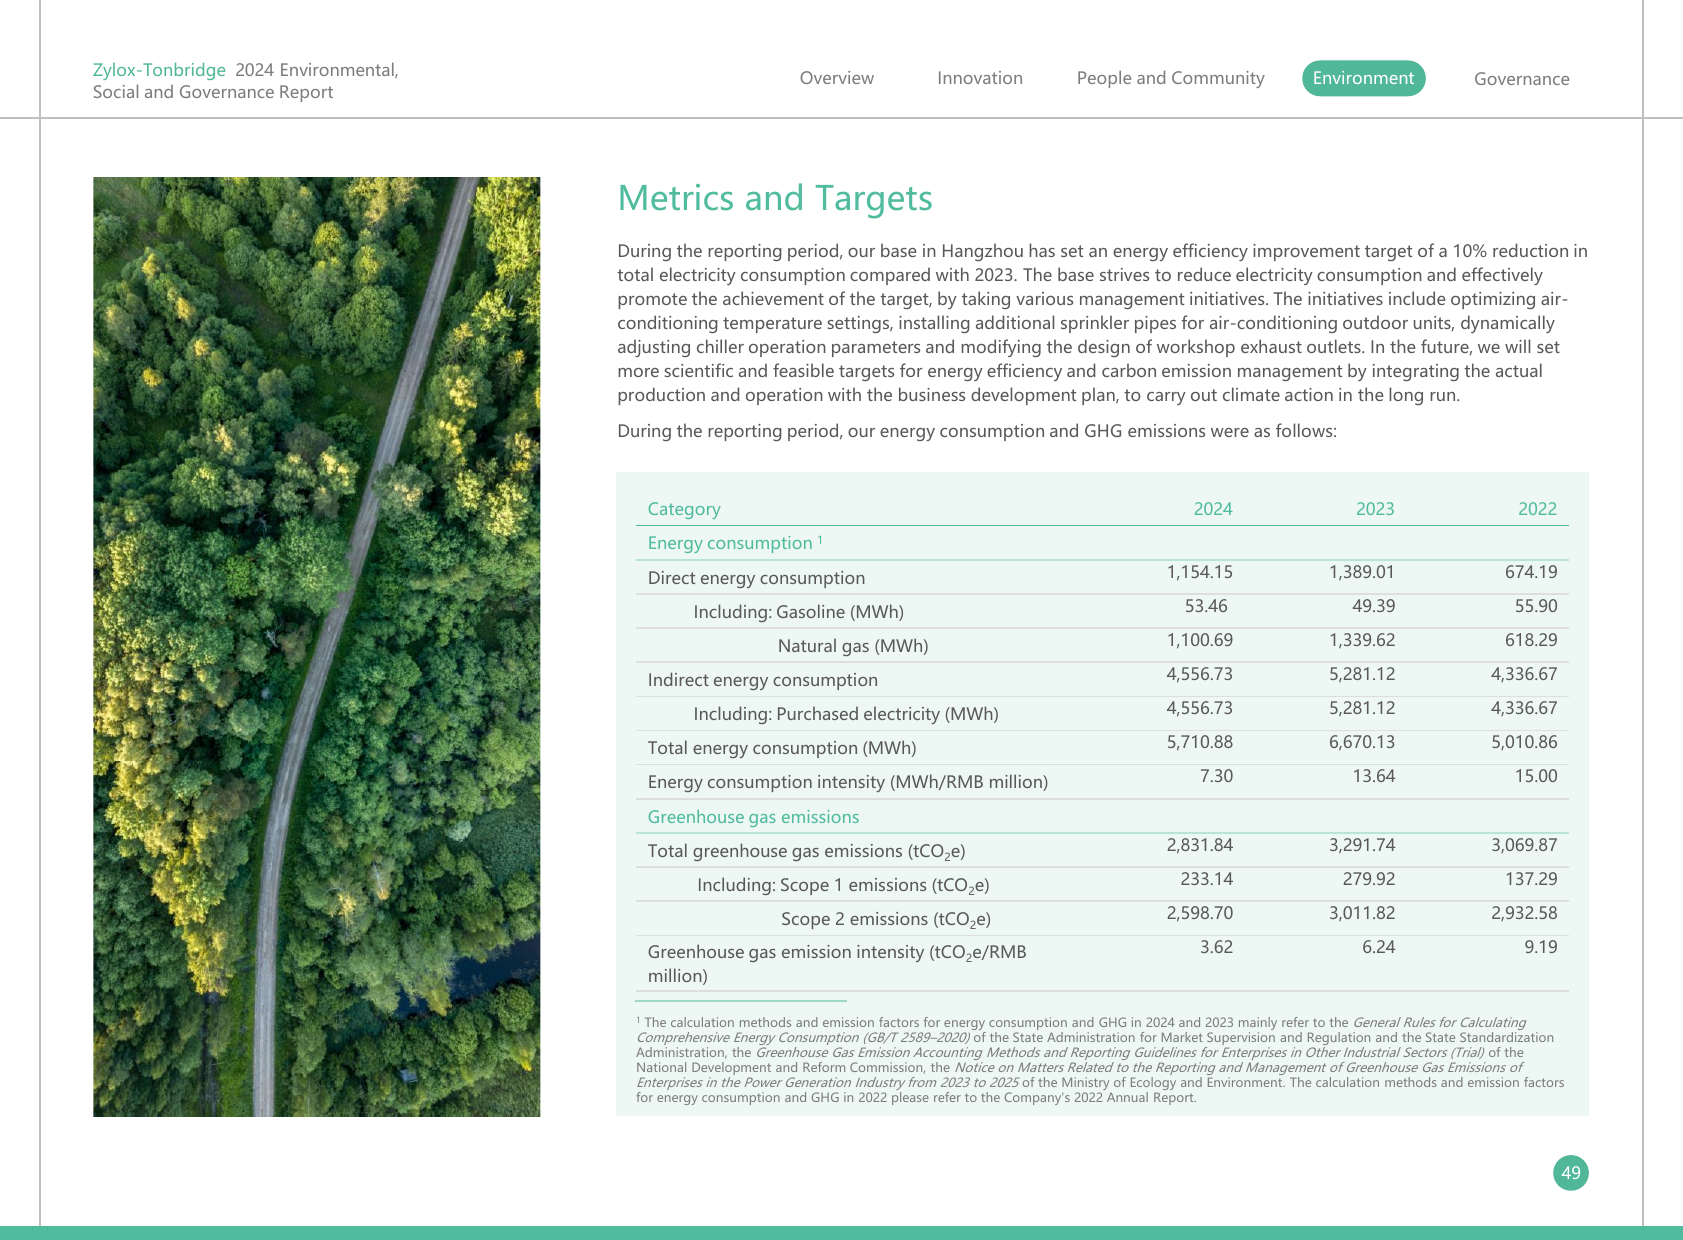The width and height of the screenshot is (1683, 1240).
Task: Click the 2024 column header
Action: click(x=1212, y=509)
